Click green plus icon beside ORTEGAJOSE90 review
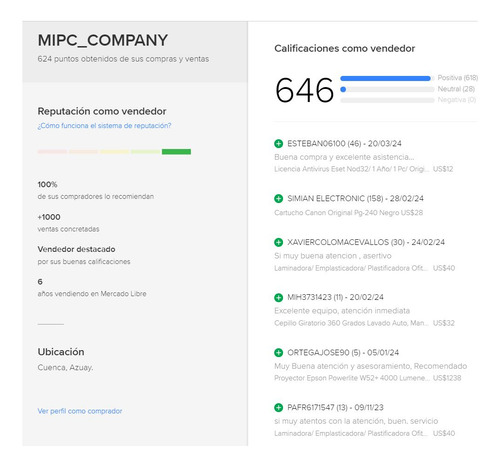The width and height of the screenshot is (500, 467). [278, 353]
